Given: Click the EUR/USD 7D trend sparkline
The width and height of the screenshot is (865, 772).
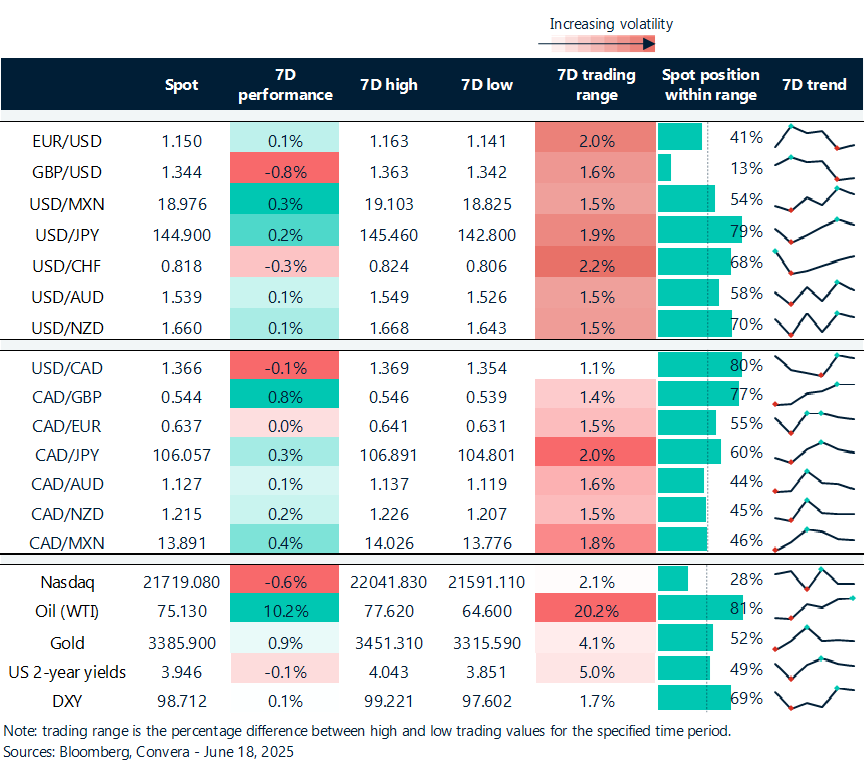Looking at the screenshot, I should [814, 138].
